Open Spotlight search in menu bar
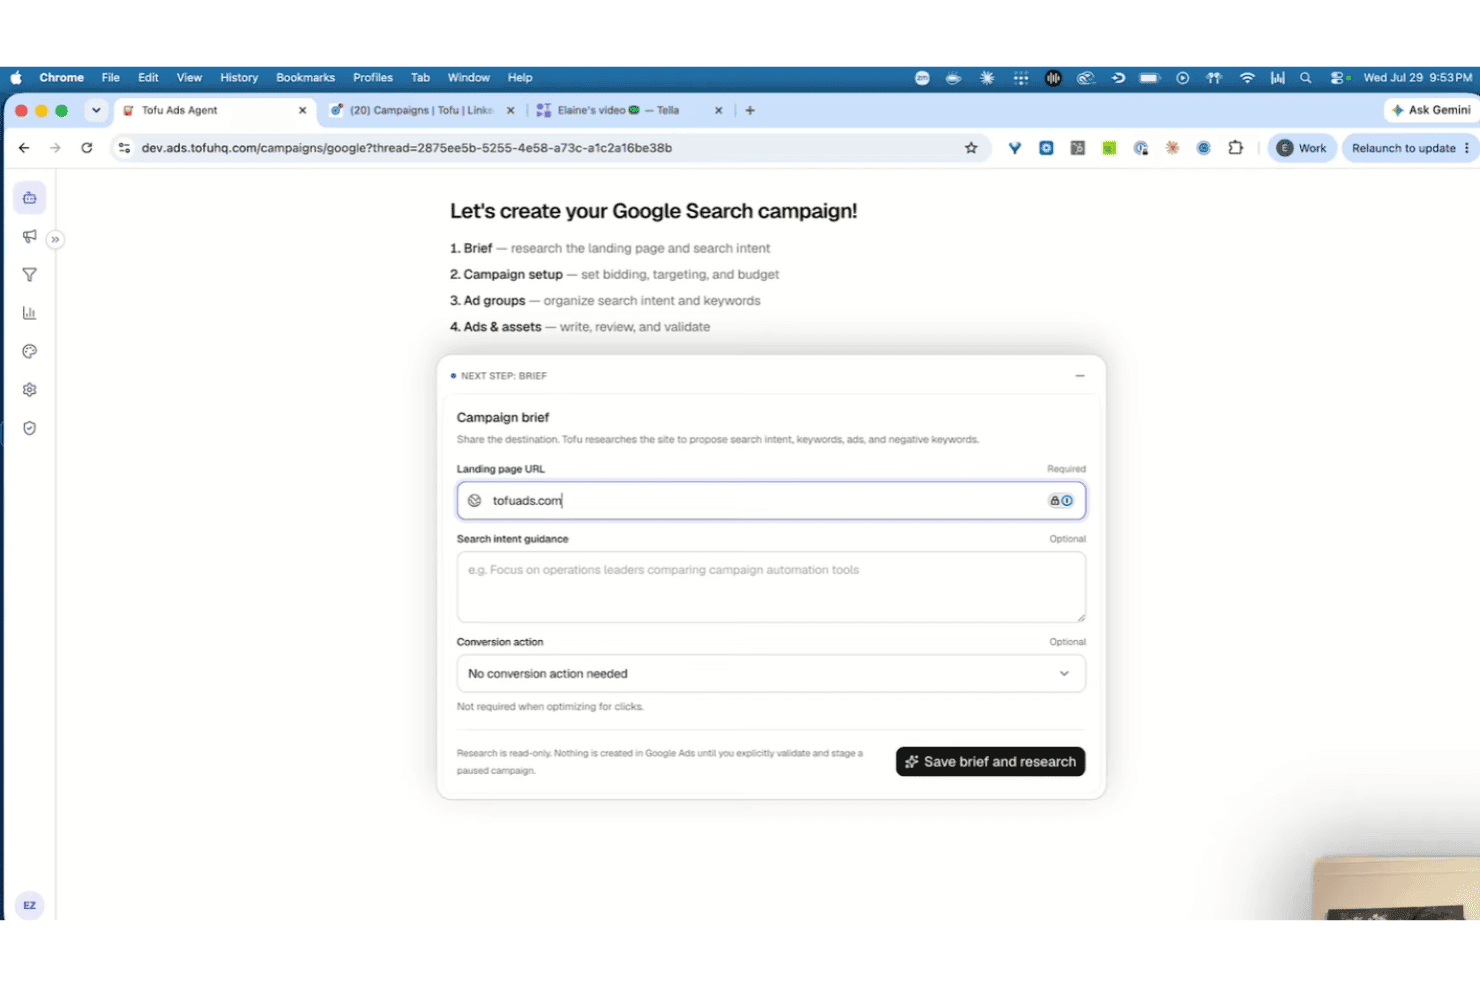The height and width of the screenshot is (987, 1480). pos(1306,77)
